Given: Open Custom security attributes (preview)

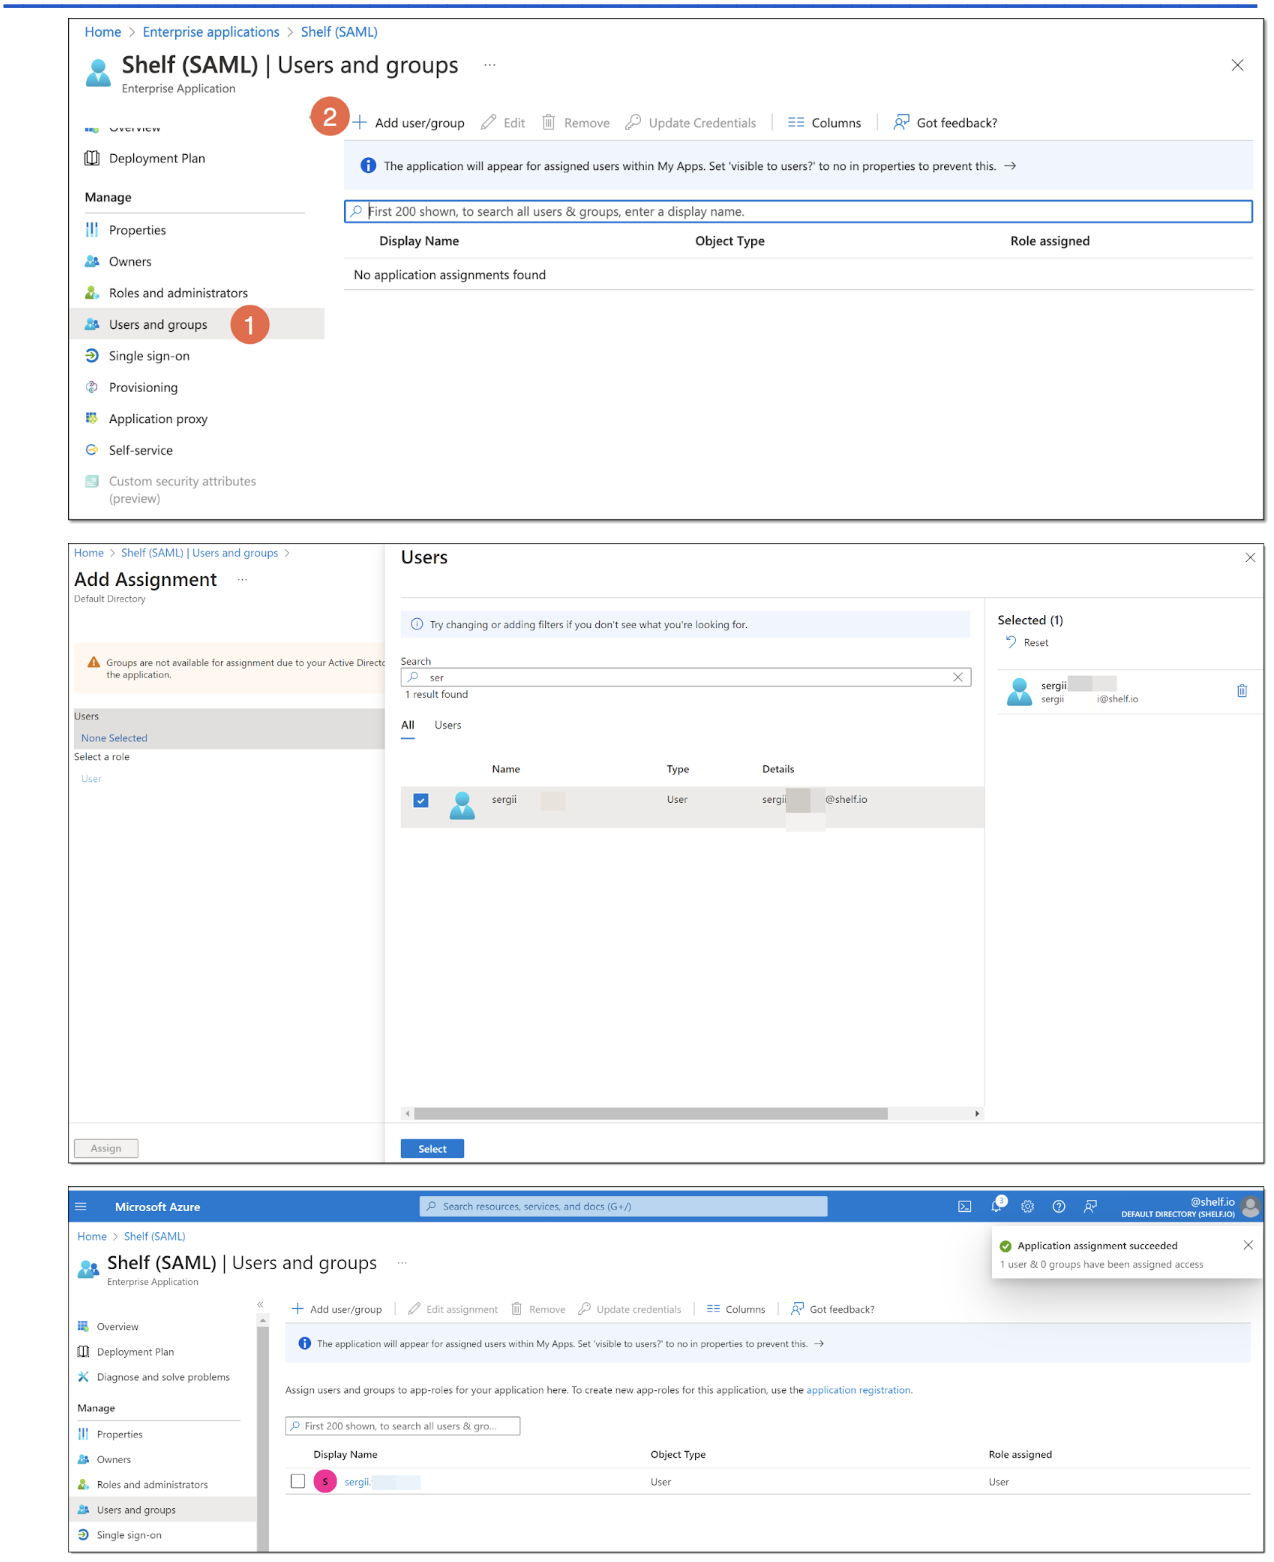Looking at the screenshot, I should tap(182, 490).
